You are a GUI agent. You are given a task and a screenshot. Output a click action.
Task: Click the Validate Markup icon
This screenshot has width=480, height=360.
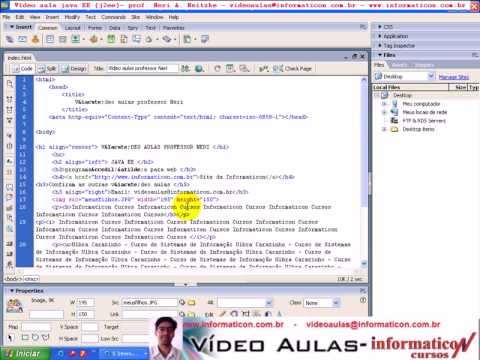pos(264,69)
